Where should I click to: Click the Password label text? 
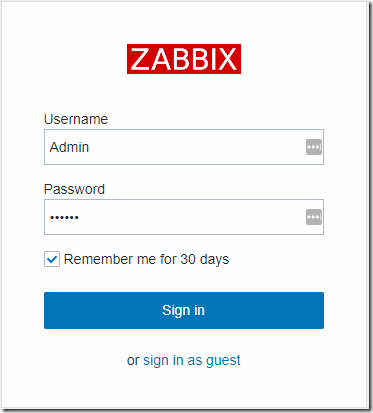tap(74, 189)
